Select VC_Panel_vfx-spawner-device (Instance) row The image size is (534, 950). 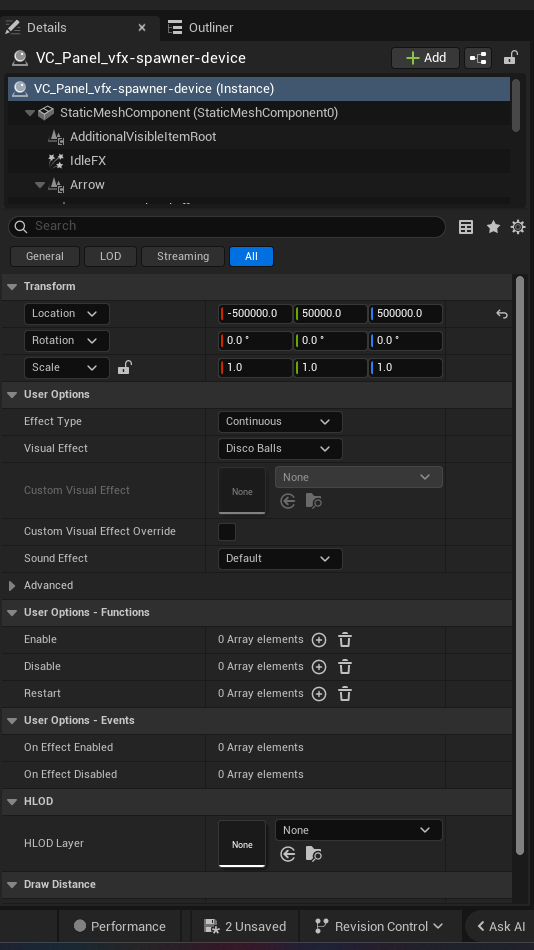pos(259,88)
